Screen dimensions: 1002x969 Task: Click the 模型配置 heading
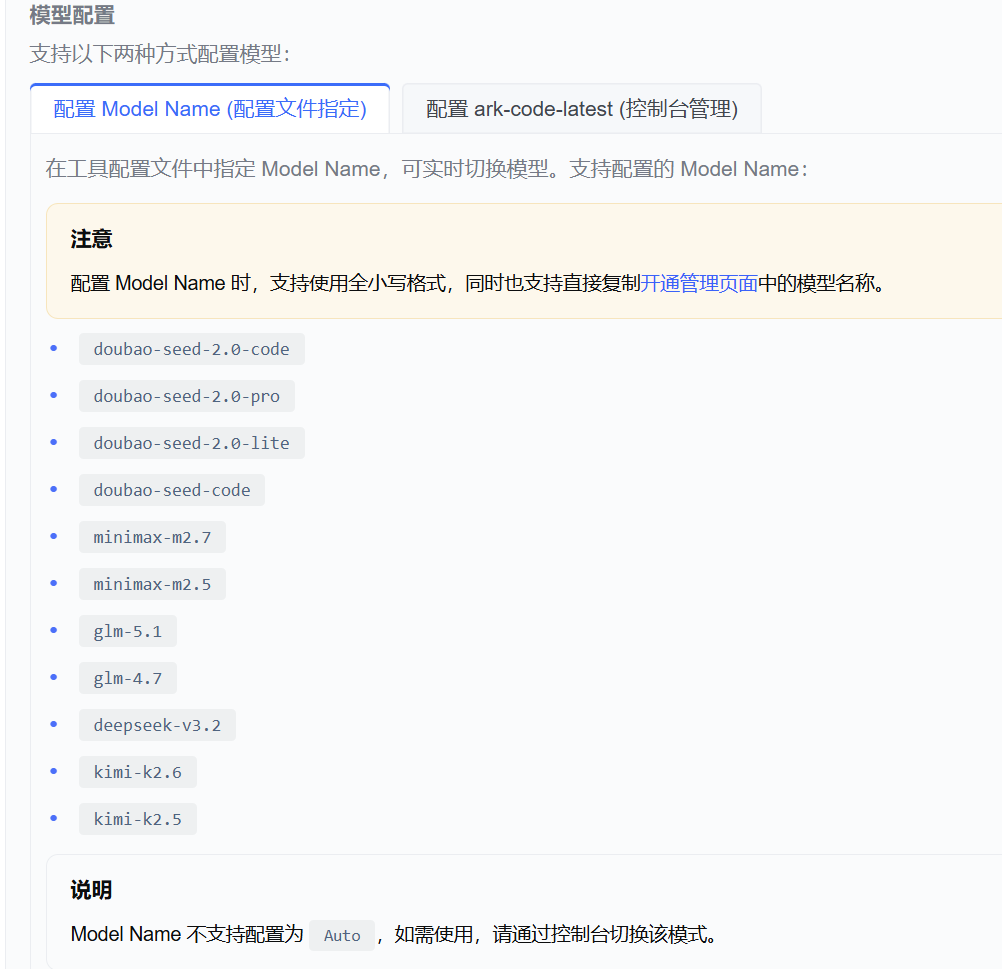(70, 15)
